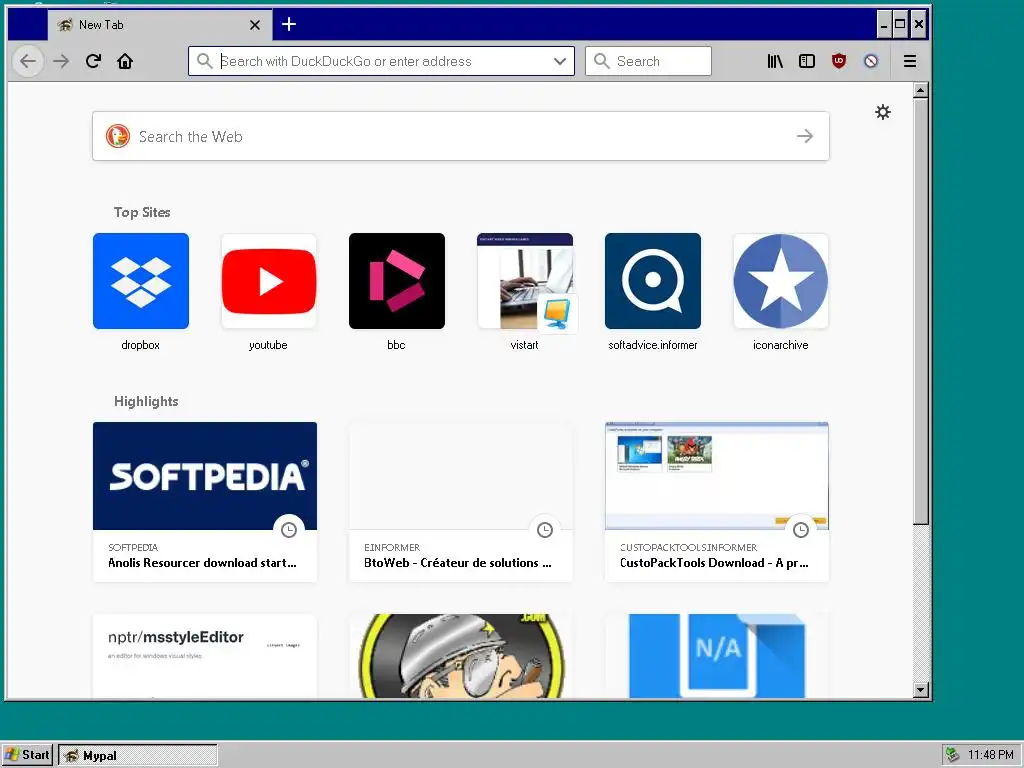
Task: Show the sidebars panel icon
Action: tap(807, 61)
